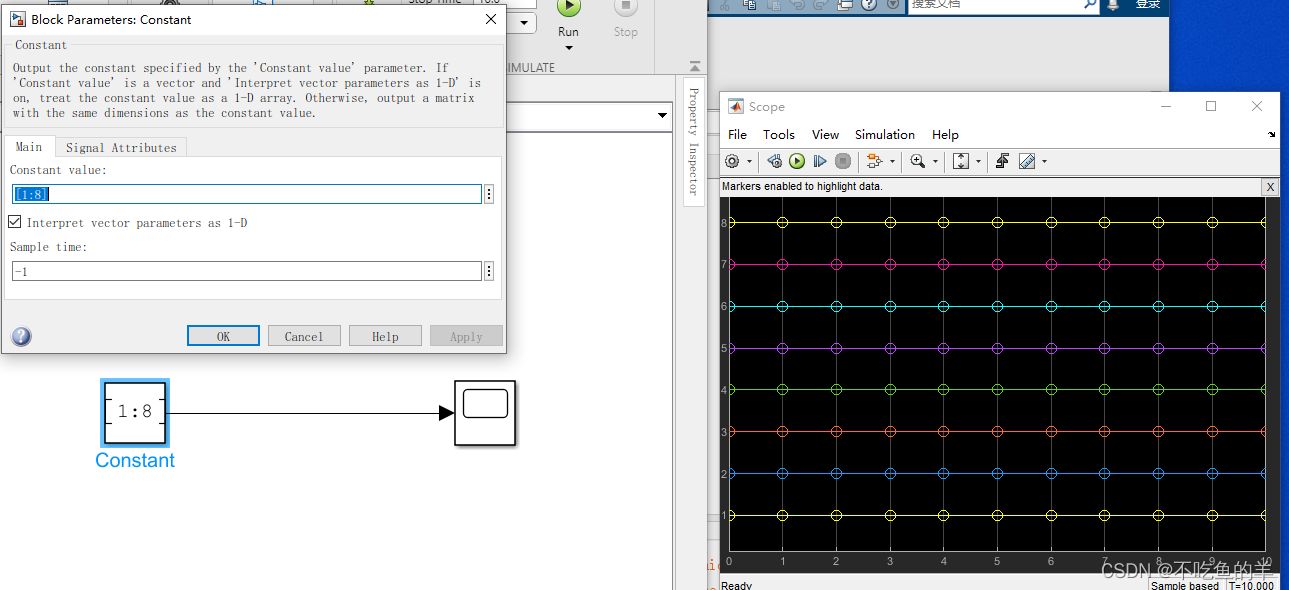Dismiss the markers enabled message bar
The image size is (1289, 590).
point(1270,187)
